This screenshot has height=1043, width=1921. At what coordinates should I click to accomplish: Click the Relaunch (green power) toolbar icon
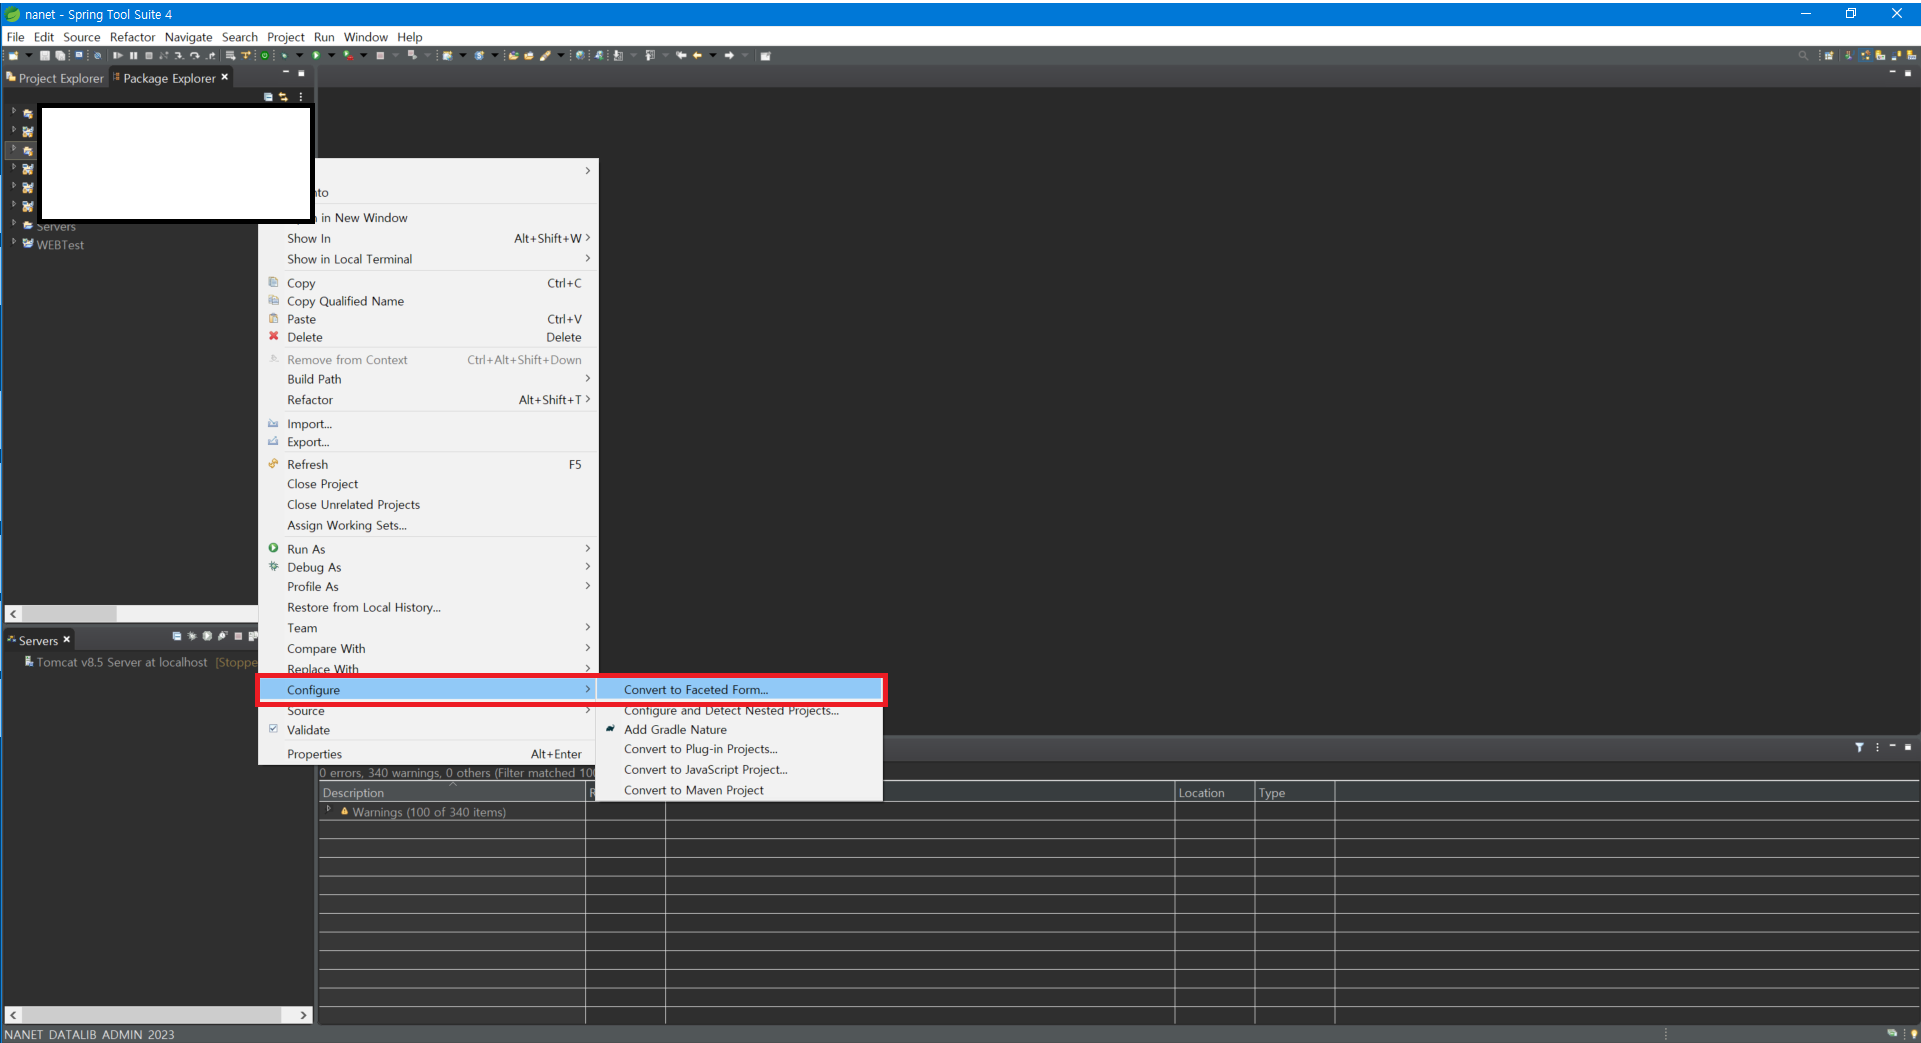264,56
